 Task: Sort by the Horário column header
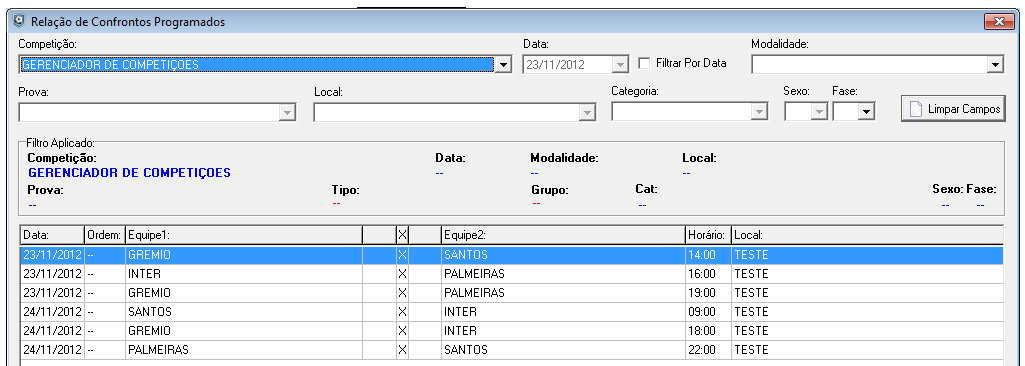coord(707,234)
